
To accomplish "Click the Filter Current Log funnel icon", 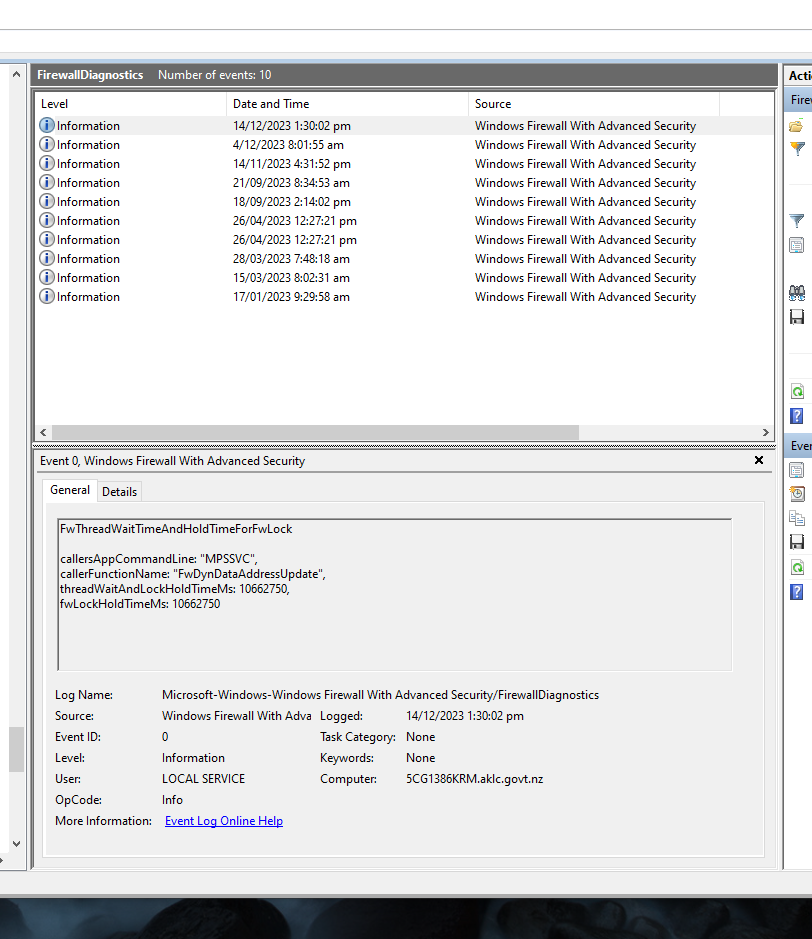I will click(x=796, y=221).
